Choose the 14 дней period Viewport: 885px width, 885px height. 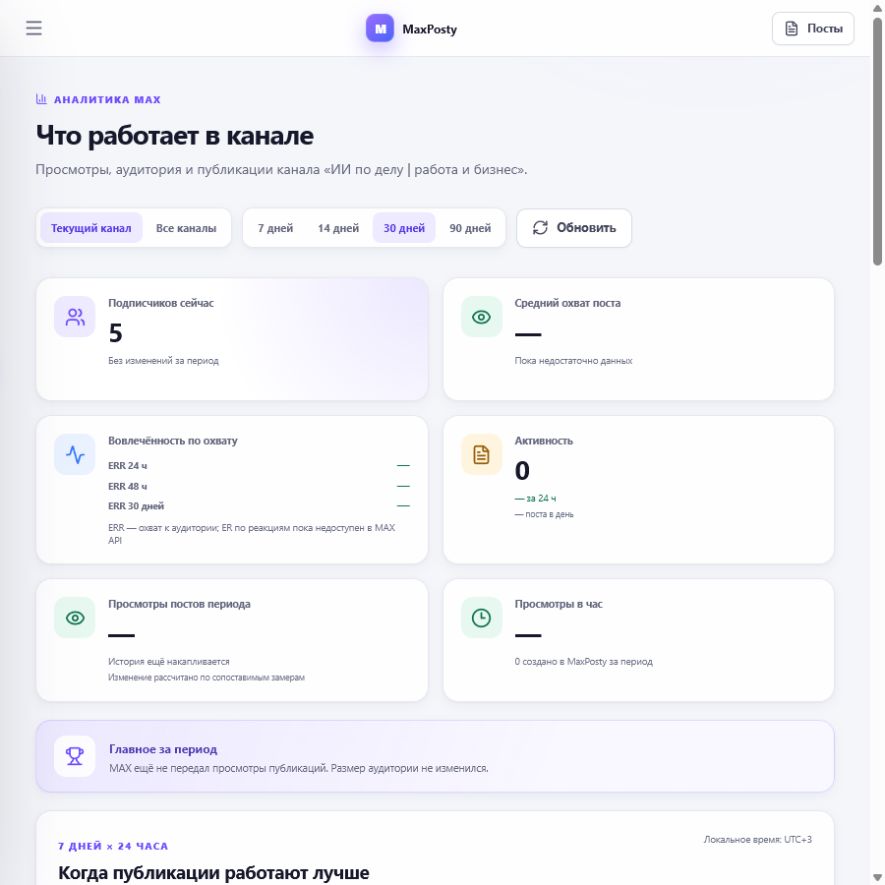(338, 228)
